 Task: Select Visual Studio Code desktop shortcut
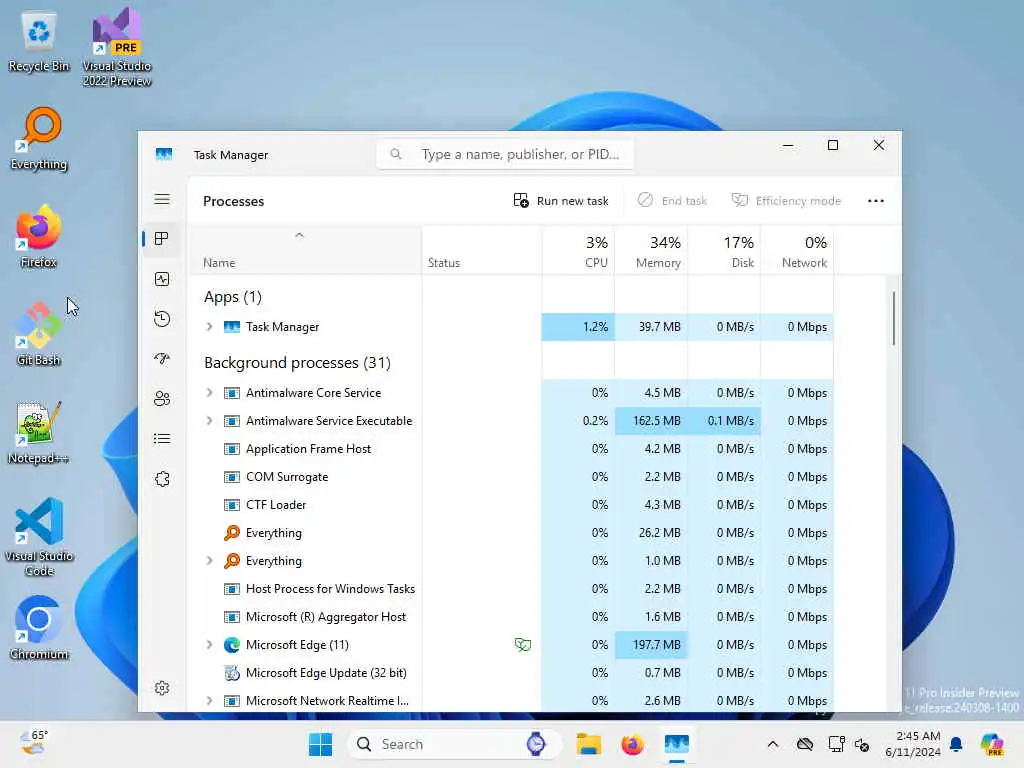point(39,537)
